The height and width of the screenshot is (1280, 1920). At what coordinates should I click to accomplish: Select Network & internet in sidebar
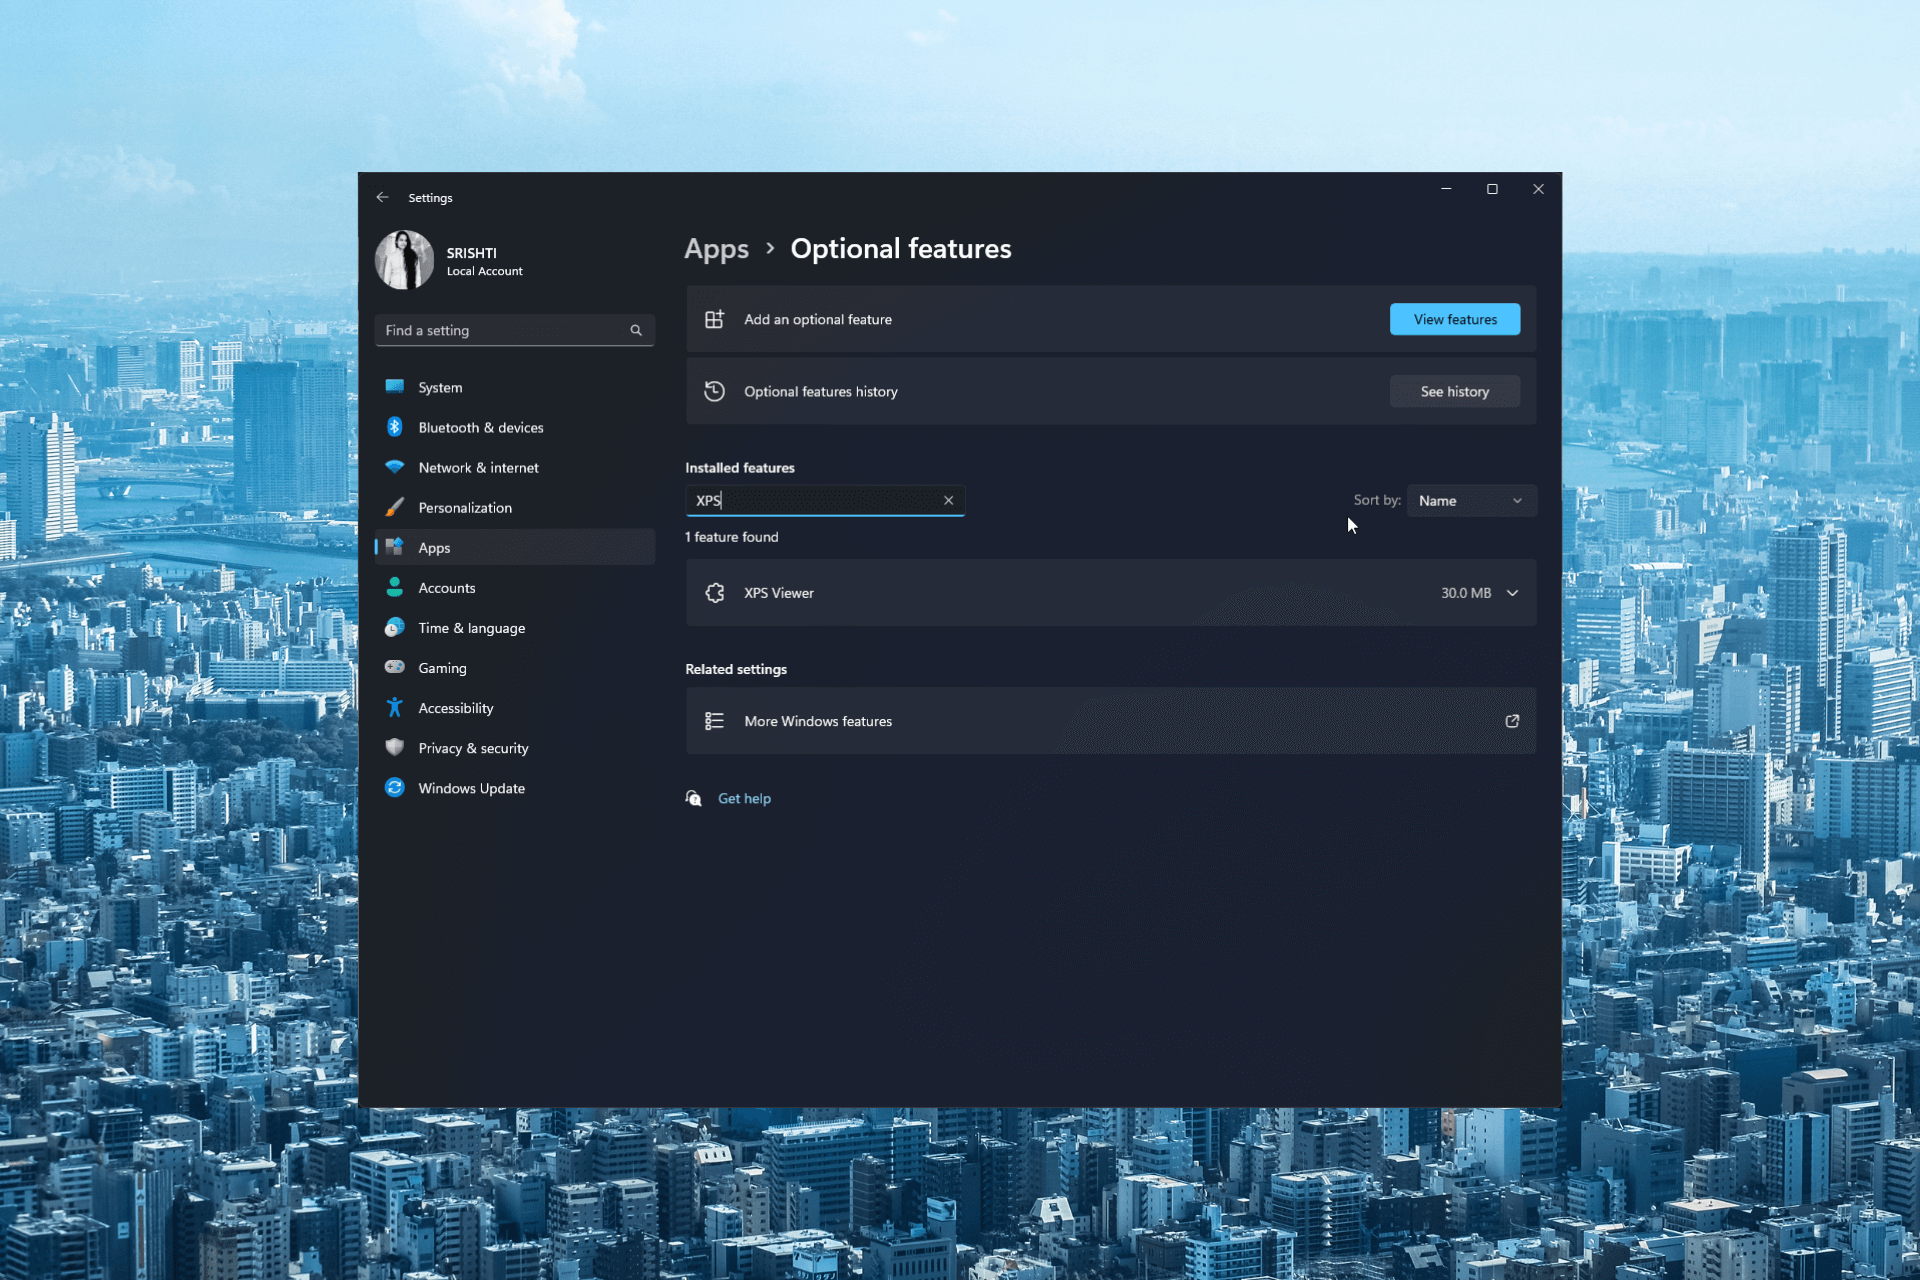pos(478,467)
